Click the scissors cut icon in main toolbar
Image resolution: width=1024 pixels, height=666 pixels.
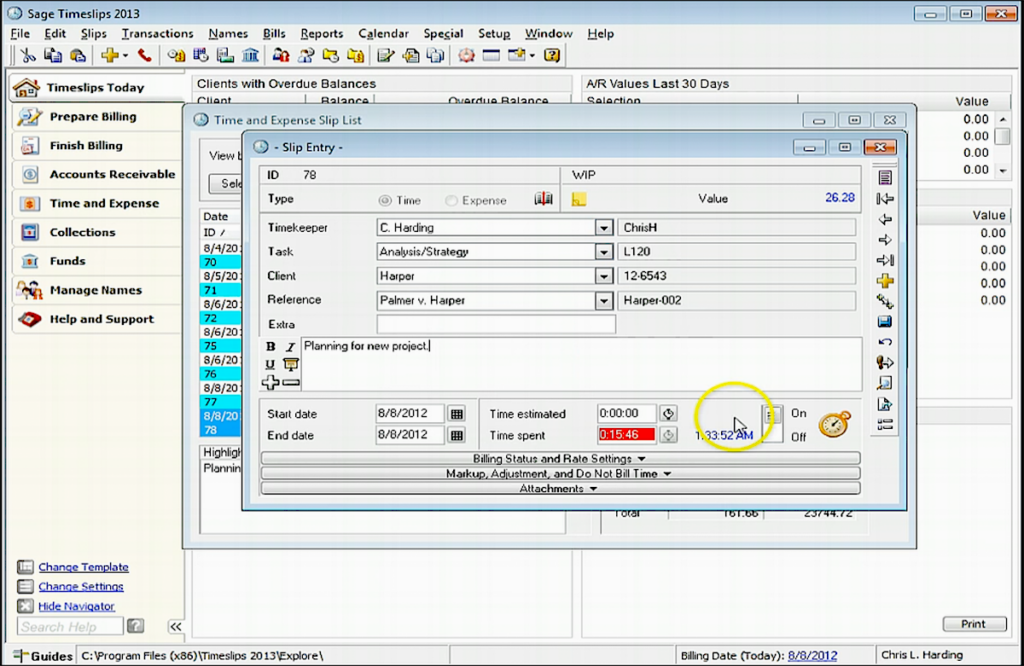pyautogui.click(x=27, y=56)
